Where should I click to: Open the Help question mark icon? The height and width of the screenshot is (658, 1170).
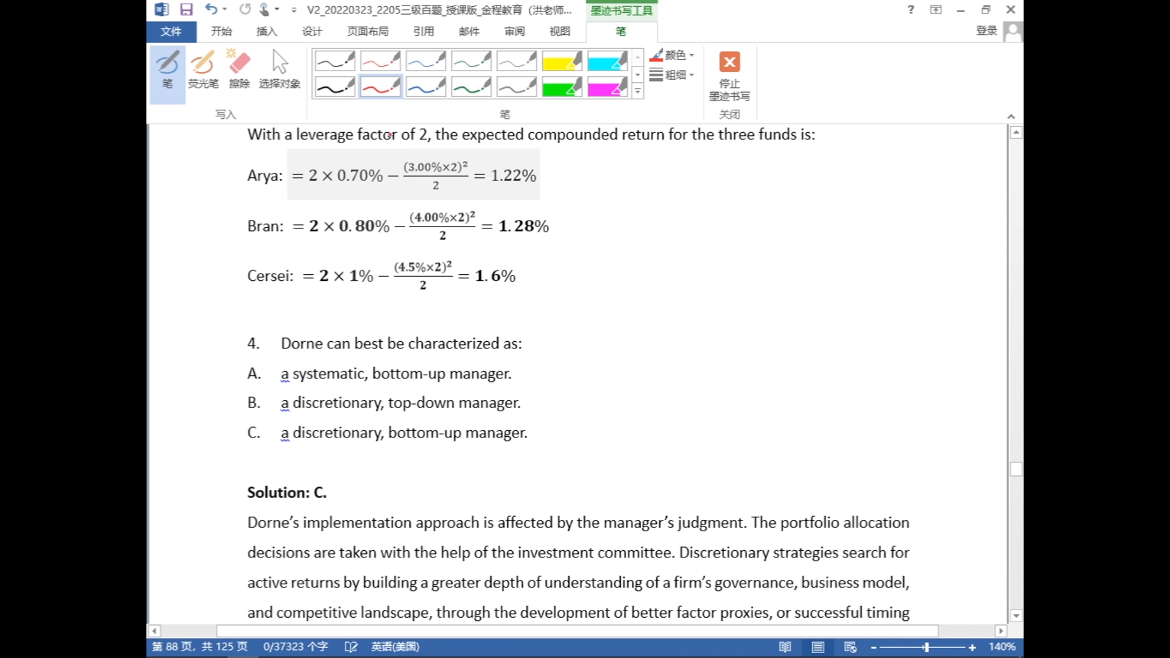(x=910, y=10)
